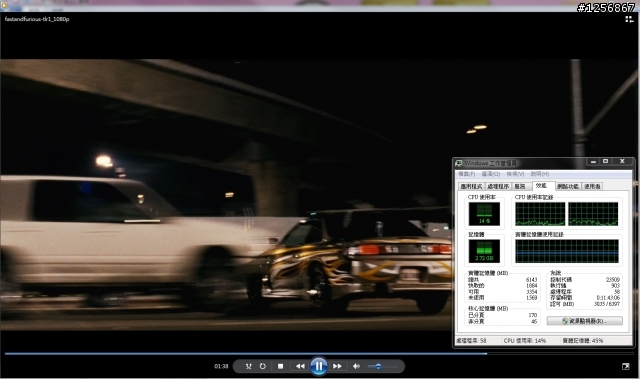640x379 pixels.
Task: Maximize the Task Manager window
Action: [x=605, y=162]
